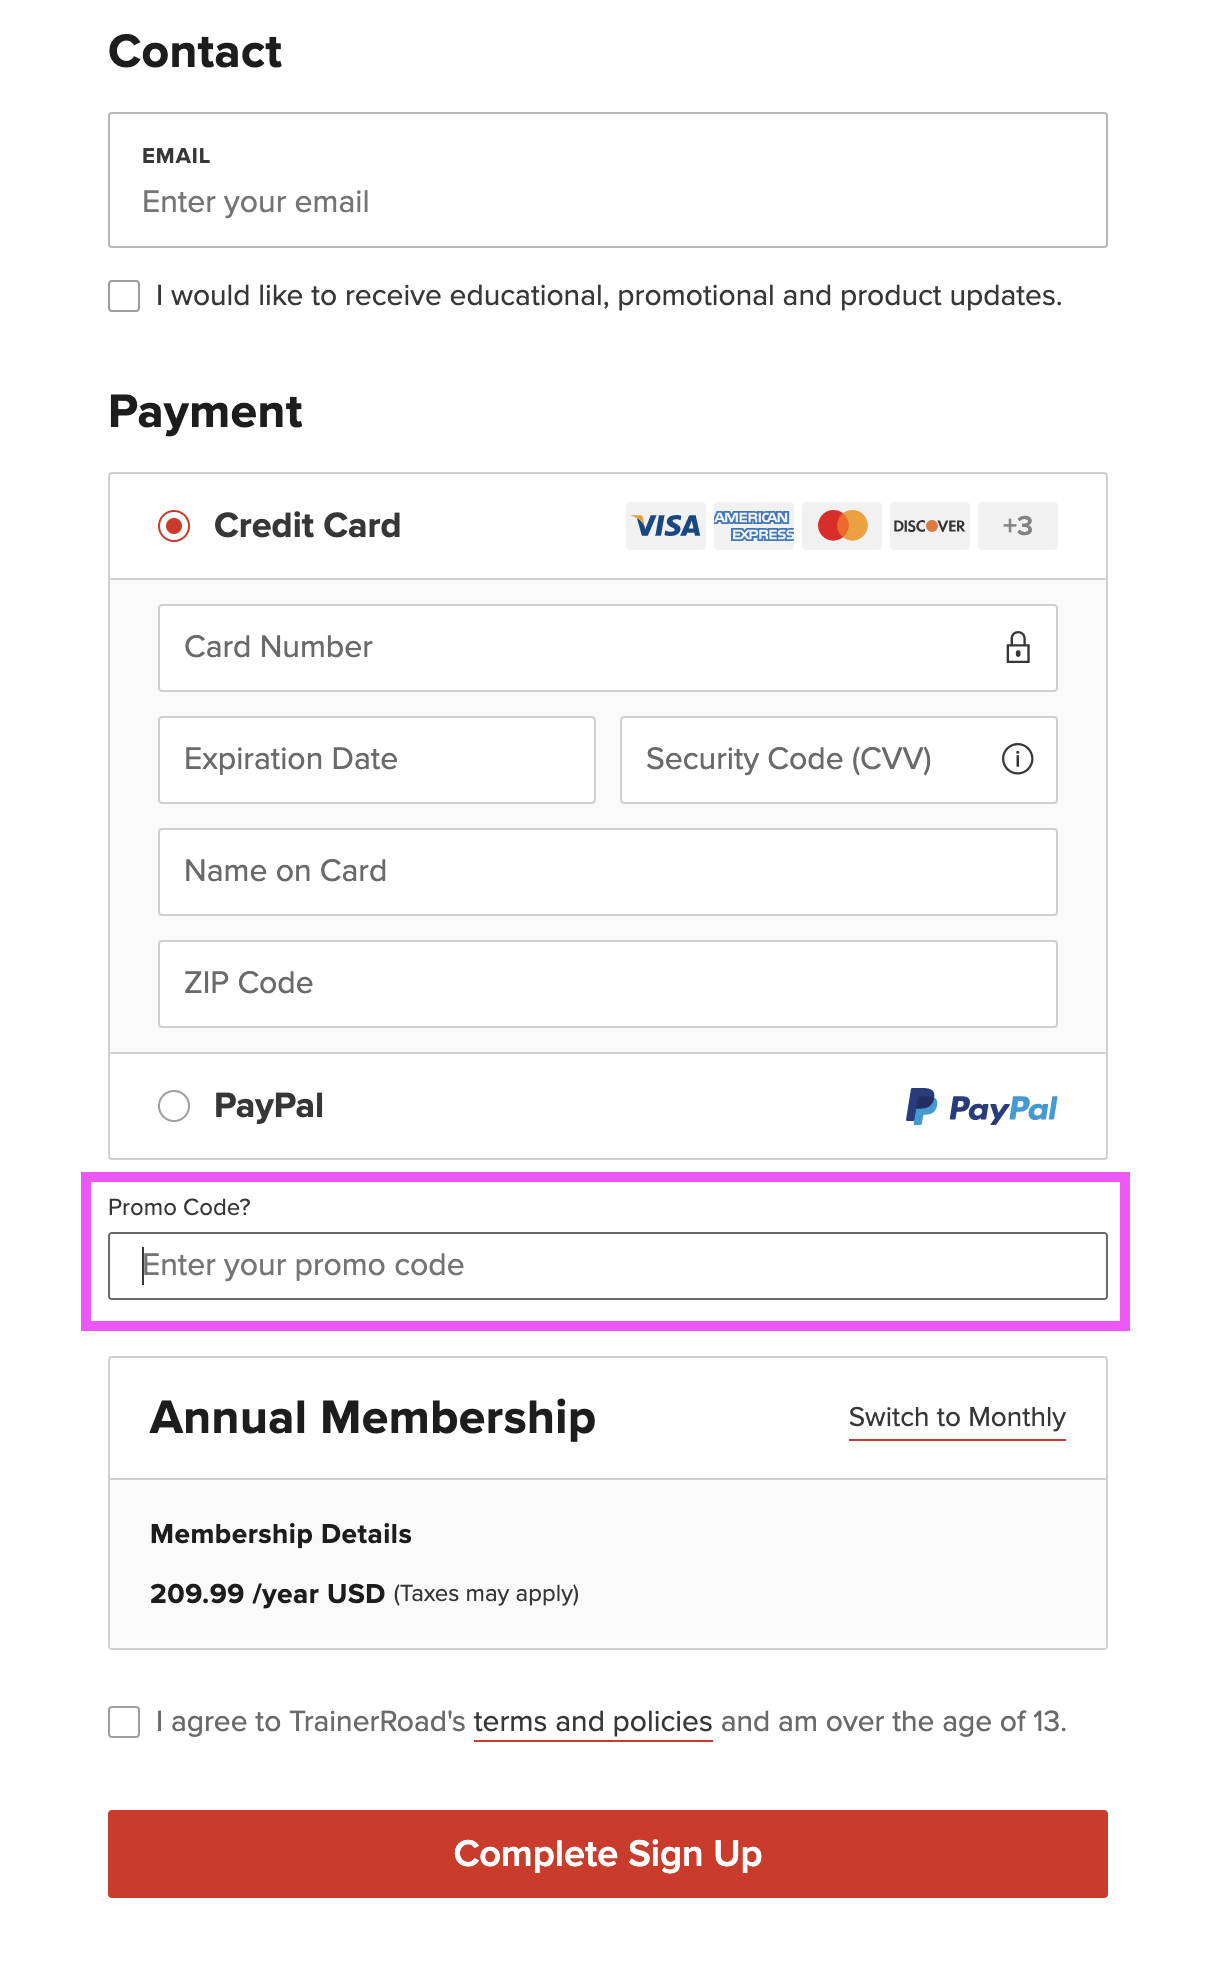The image size is (1230, 1966).
Task: Click the Discover card logo
Action: coord(930,526)
